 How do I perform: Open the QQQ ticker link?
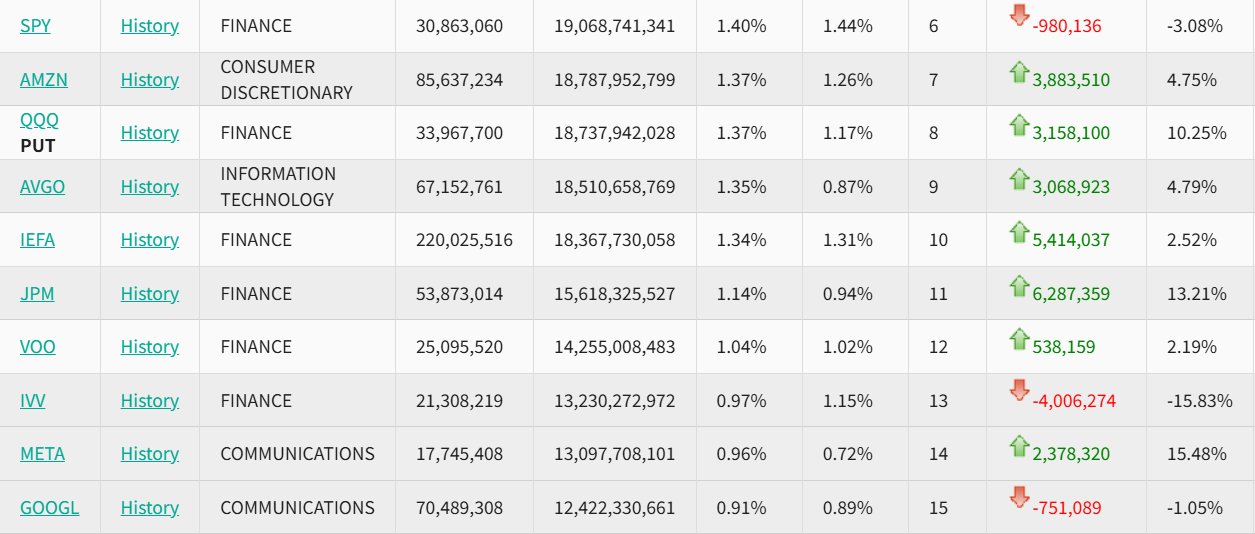[39, 120]
